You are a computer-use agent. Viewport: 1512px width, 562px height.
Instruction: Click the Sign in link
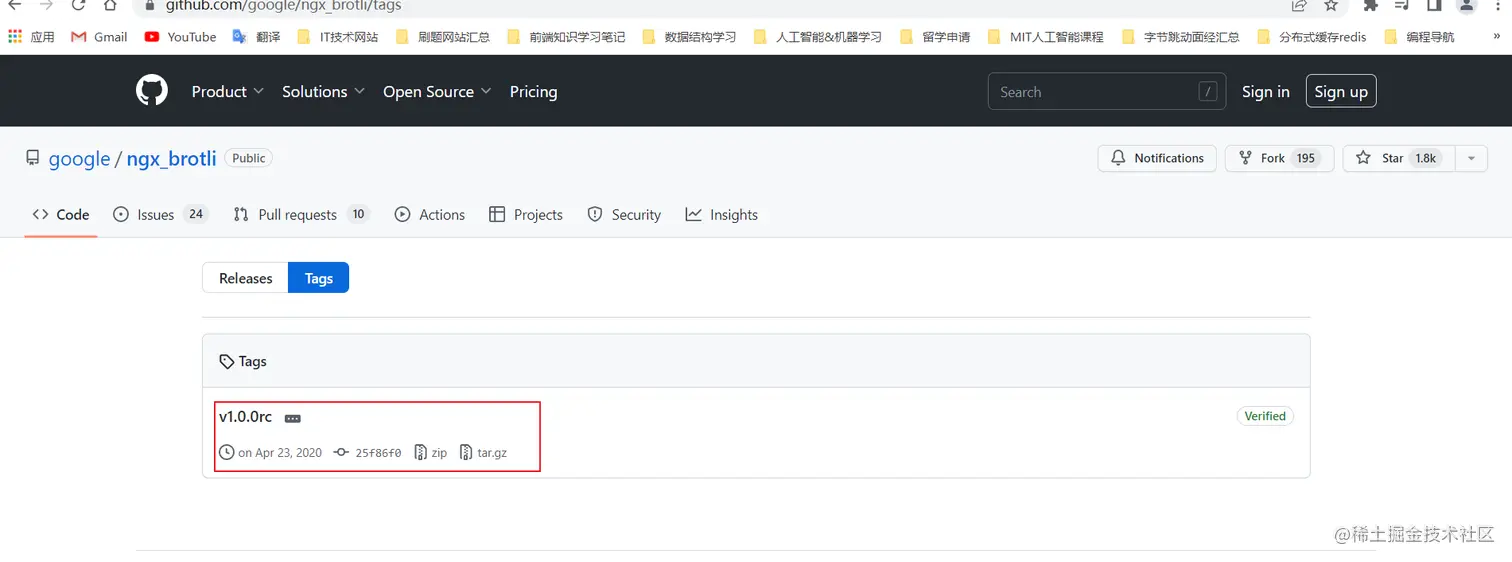click(x=1265, y=91)
